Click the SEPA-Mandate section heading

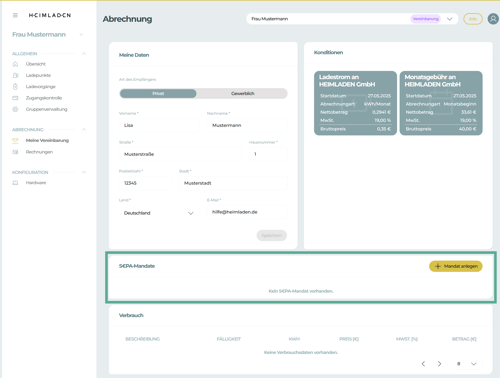[x=137, y=266]
